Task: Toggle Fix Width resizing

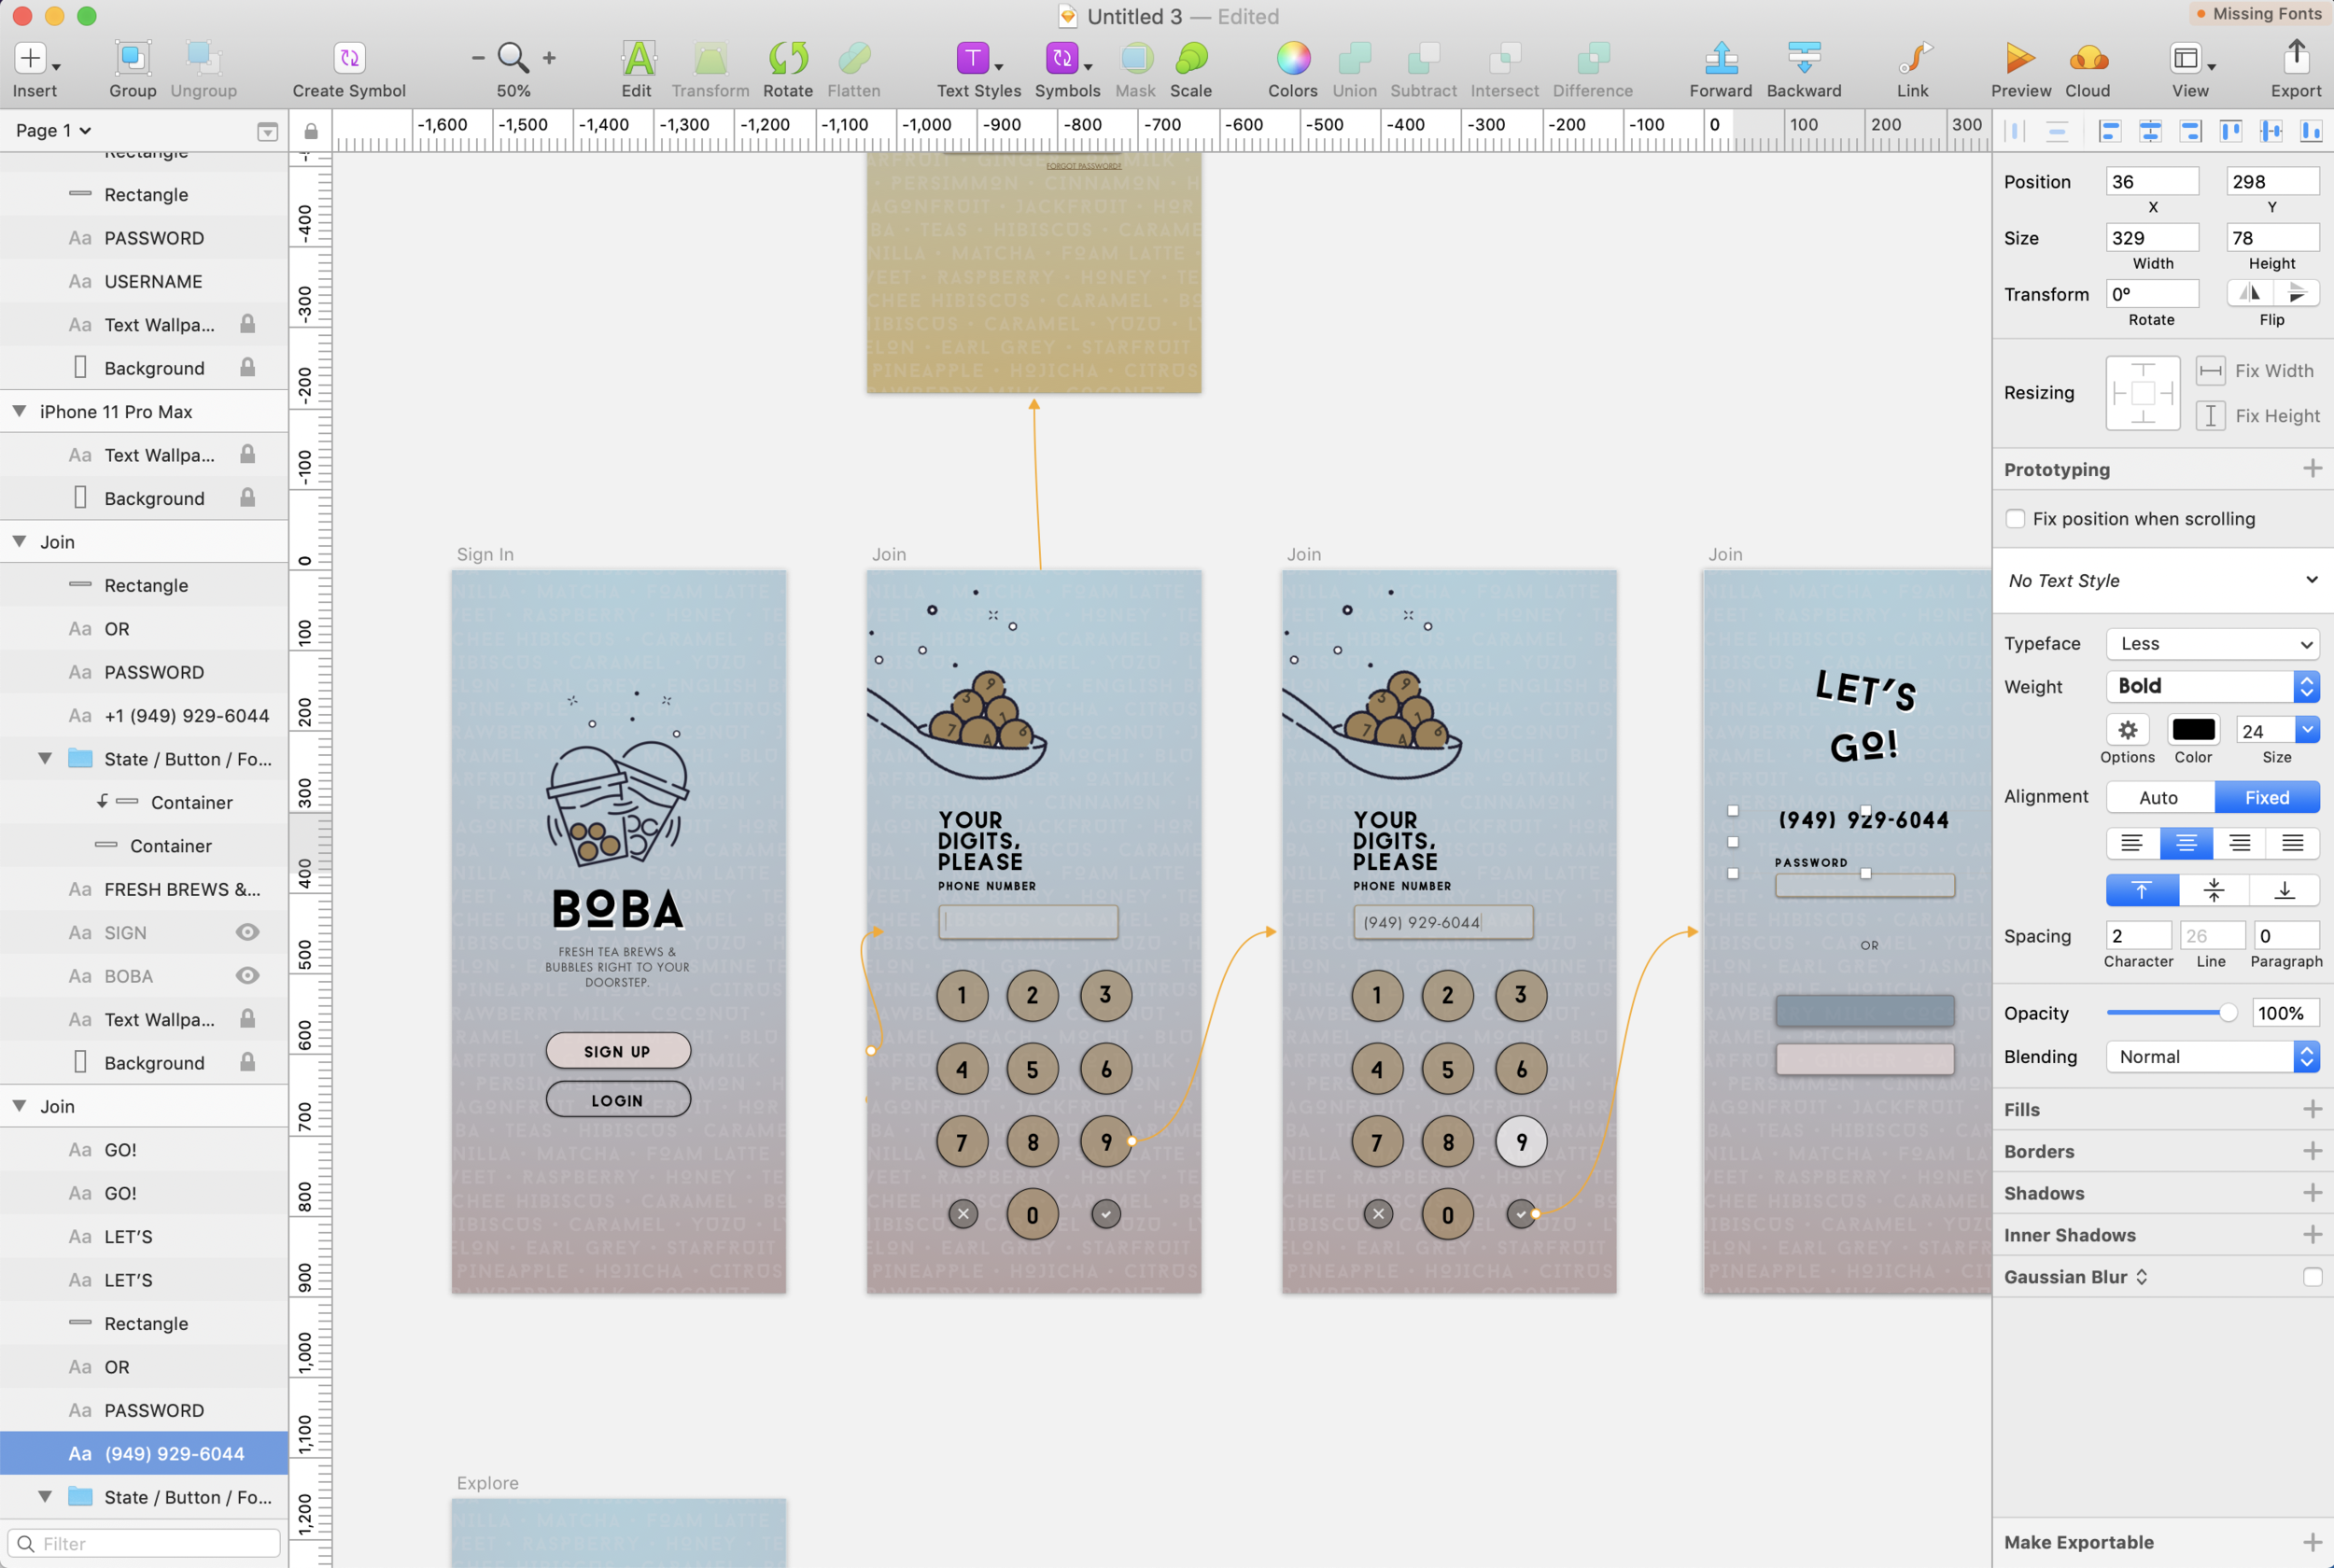Action: coord(2211,371)
